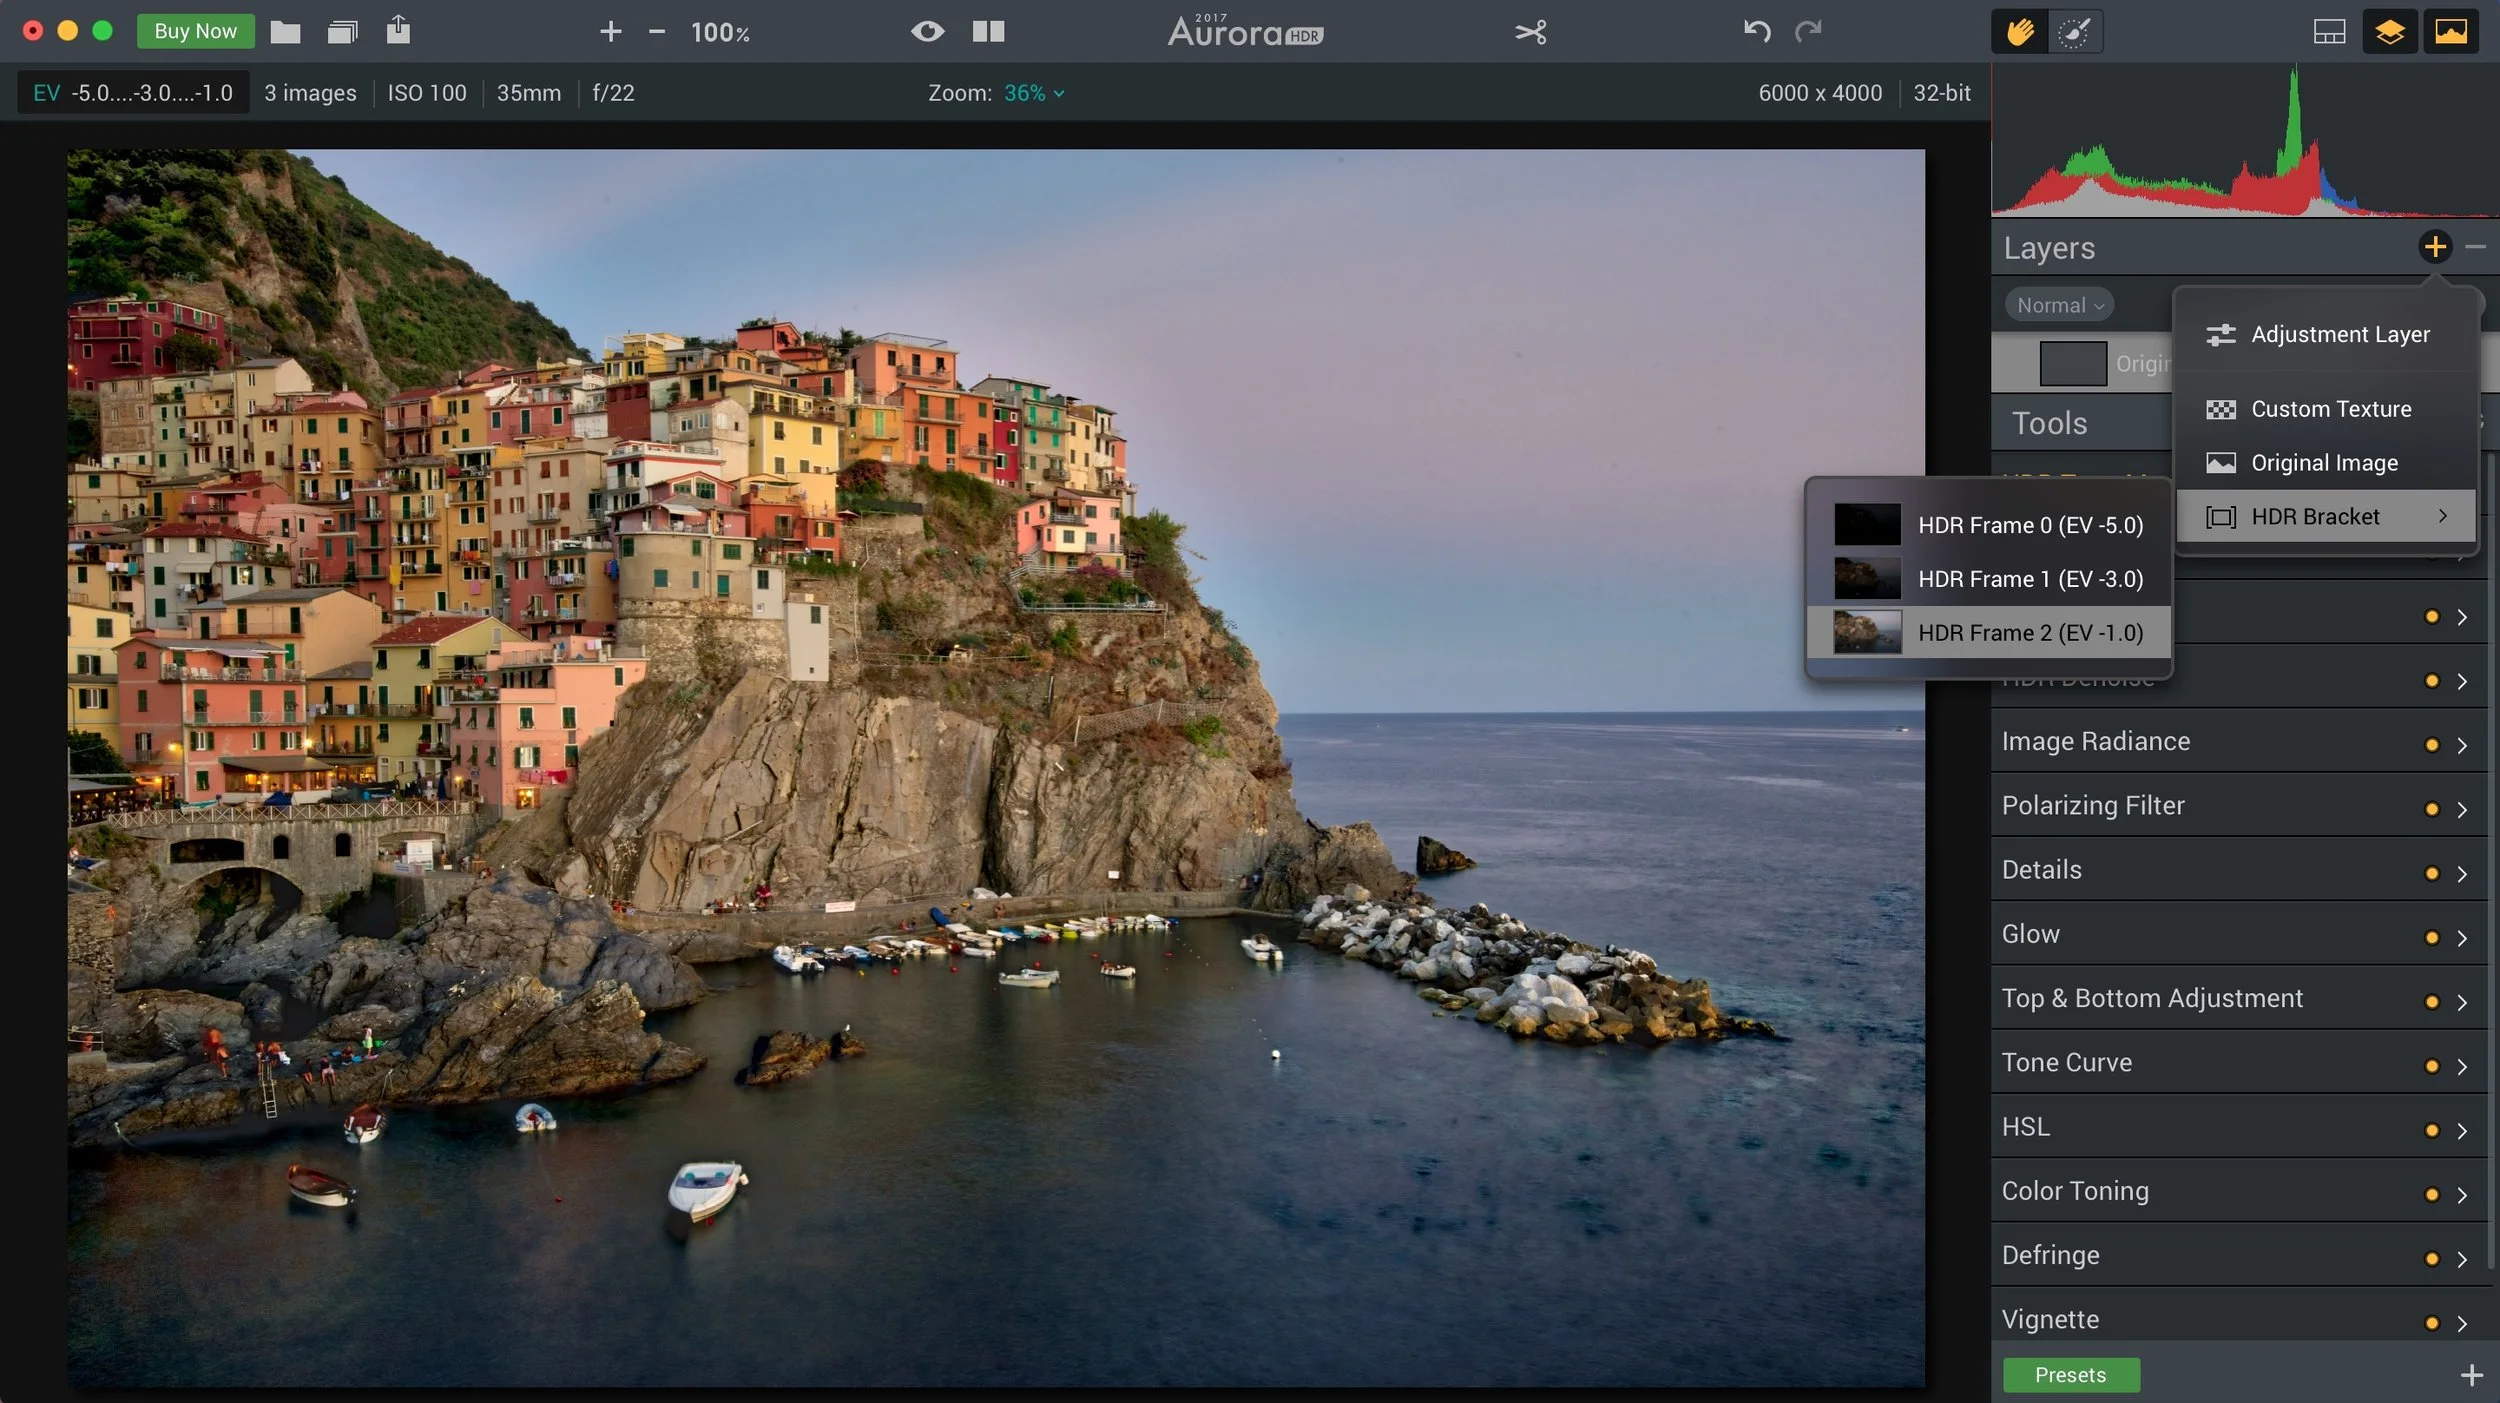
Task: Choose Adjustment Layer from the menu
Action: tap(2339, 334)
